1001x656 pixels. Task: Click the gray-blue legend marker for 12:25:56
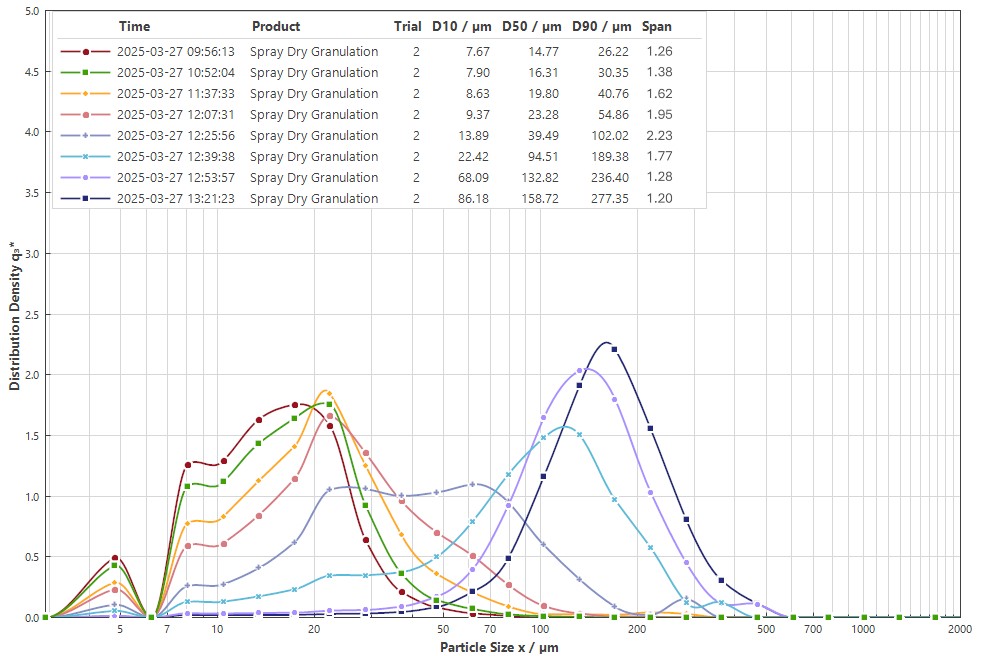[86, 135]
